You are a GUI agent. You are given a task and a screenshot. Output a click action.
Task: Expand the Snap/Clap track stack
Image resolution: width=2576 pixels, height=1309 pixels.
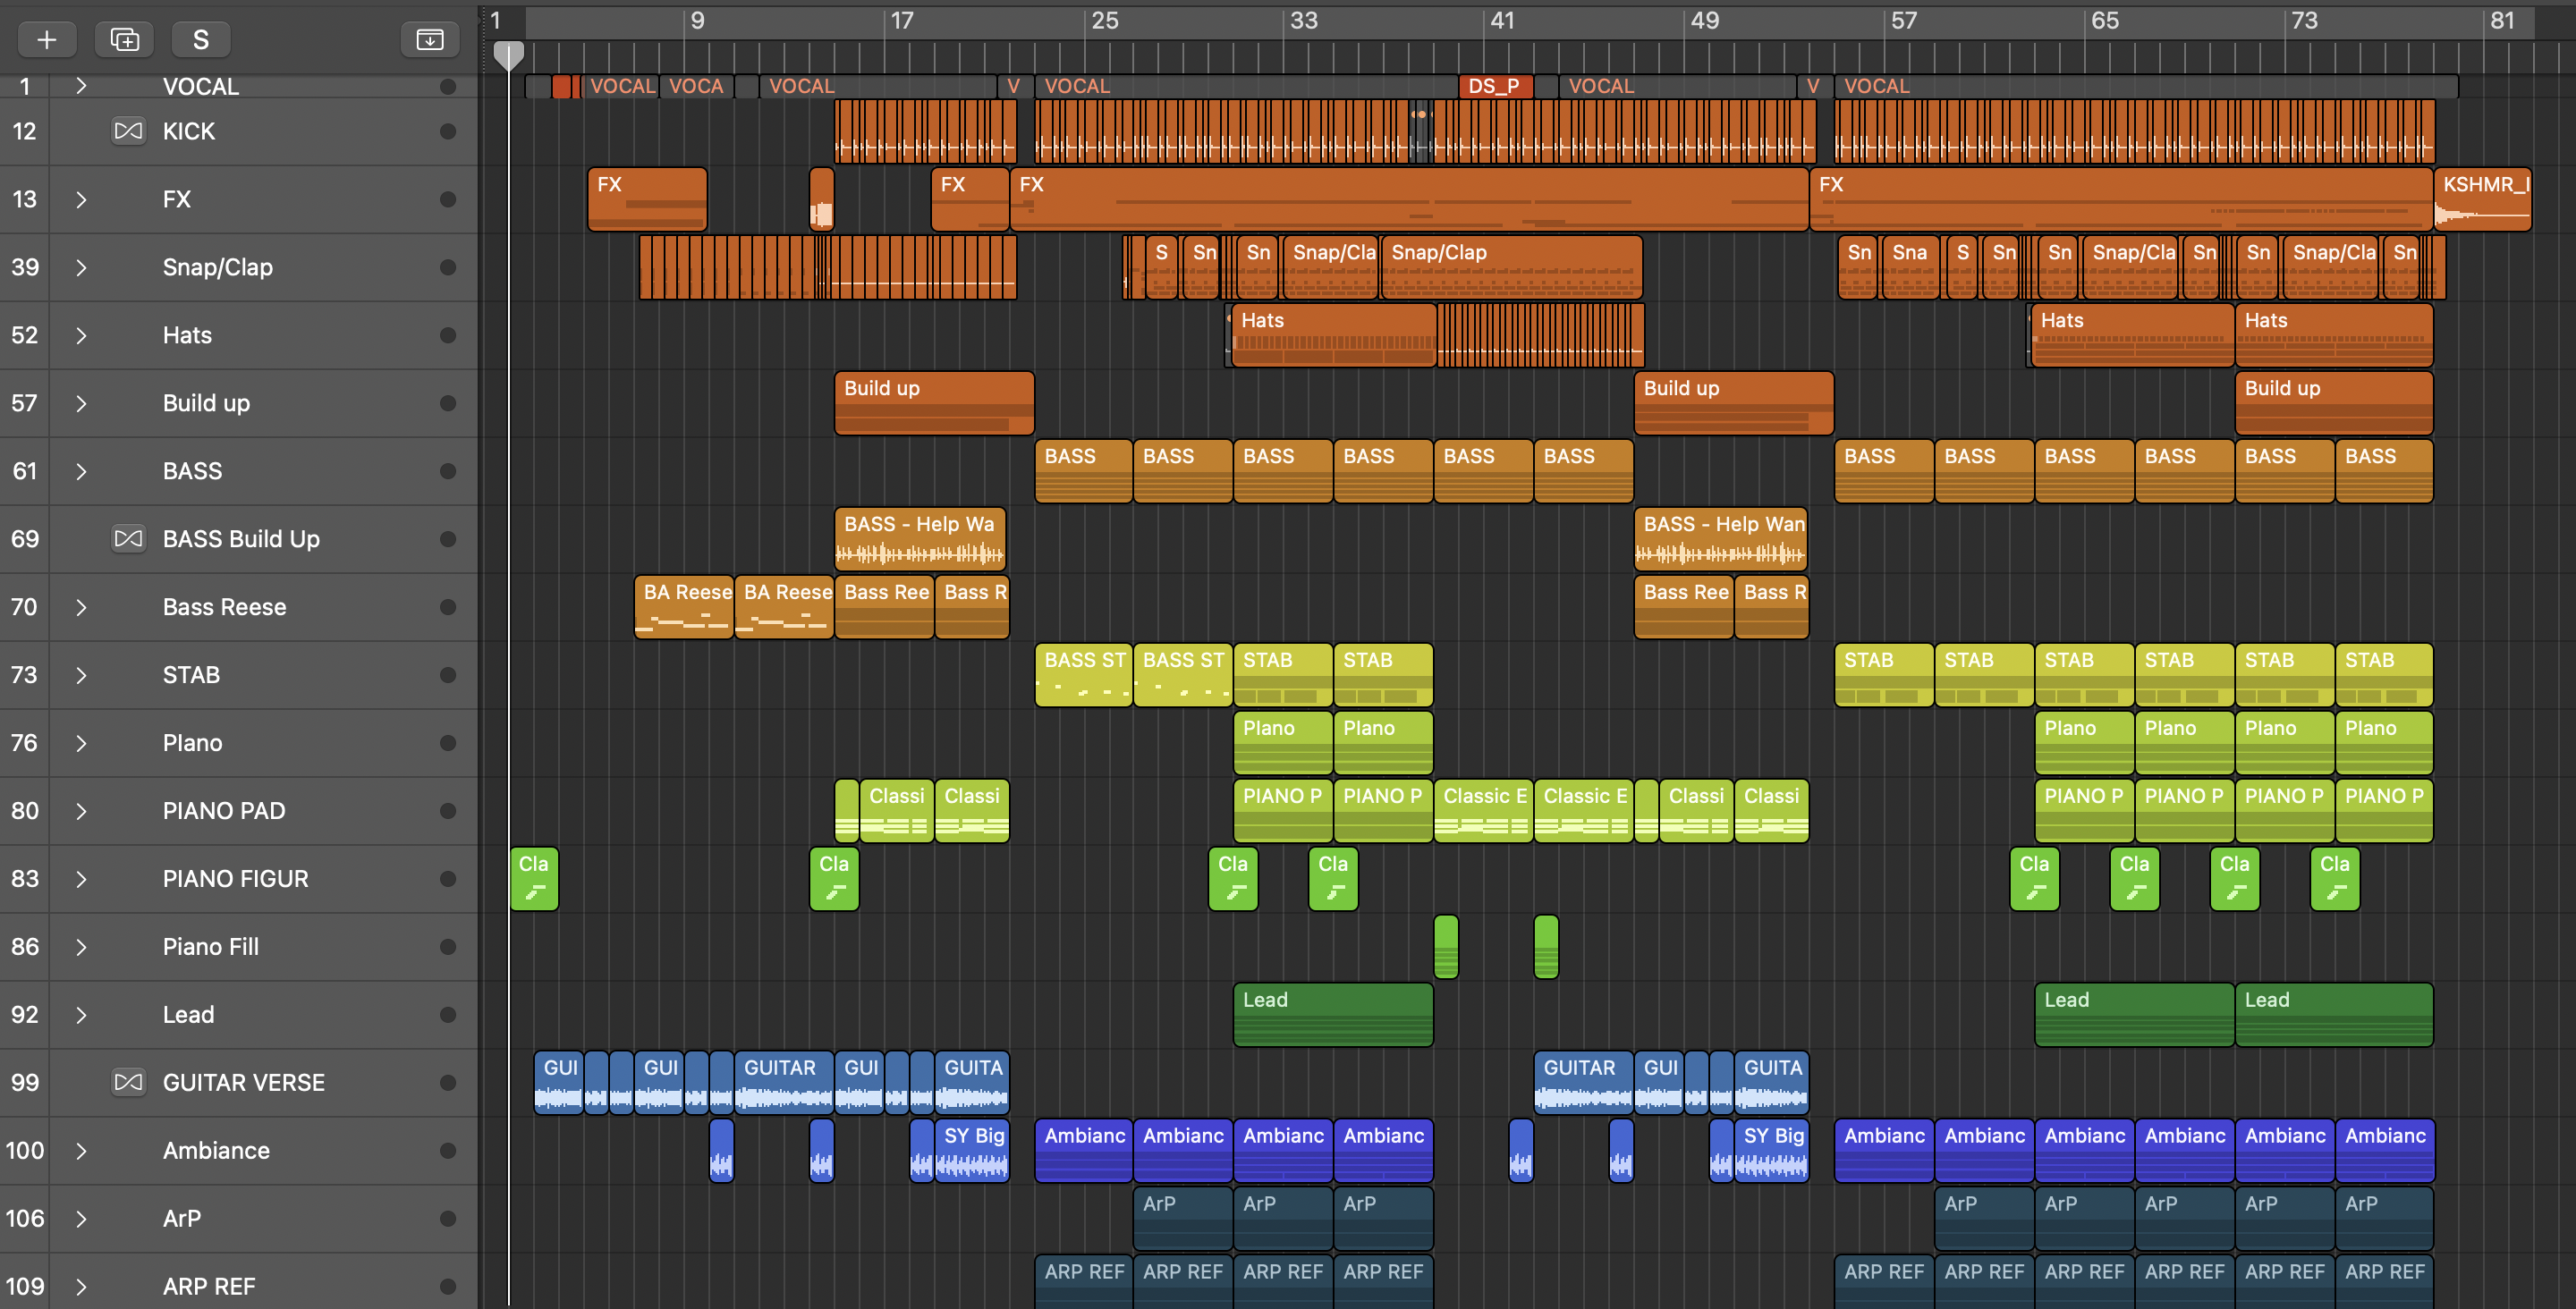coord(81,267)
